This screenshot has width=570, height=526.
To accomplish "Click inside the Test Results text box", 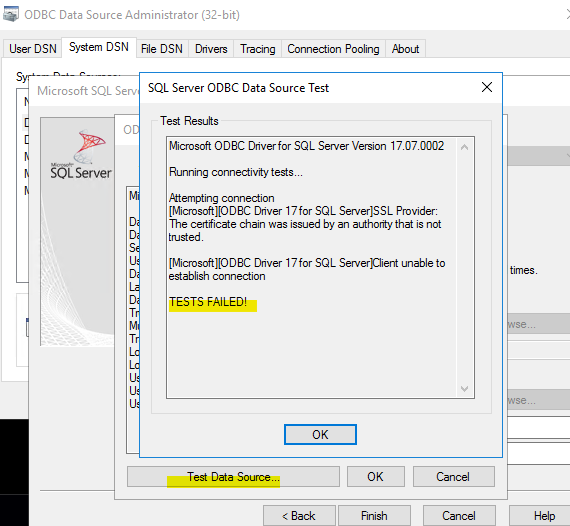I will tap(312, 268).
